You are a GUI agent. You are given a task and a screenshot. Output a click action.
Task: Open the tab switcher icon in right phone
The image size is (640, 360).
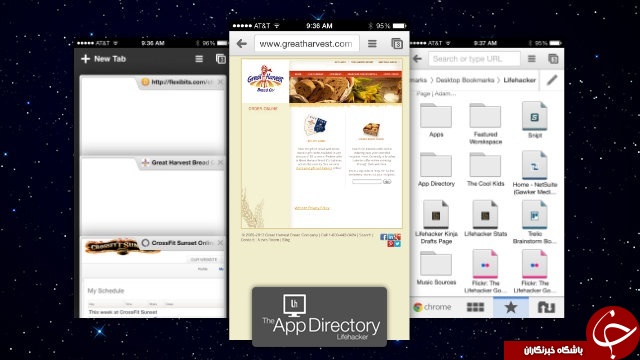[553, 59]
